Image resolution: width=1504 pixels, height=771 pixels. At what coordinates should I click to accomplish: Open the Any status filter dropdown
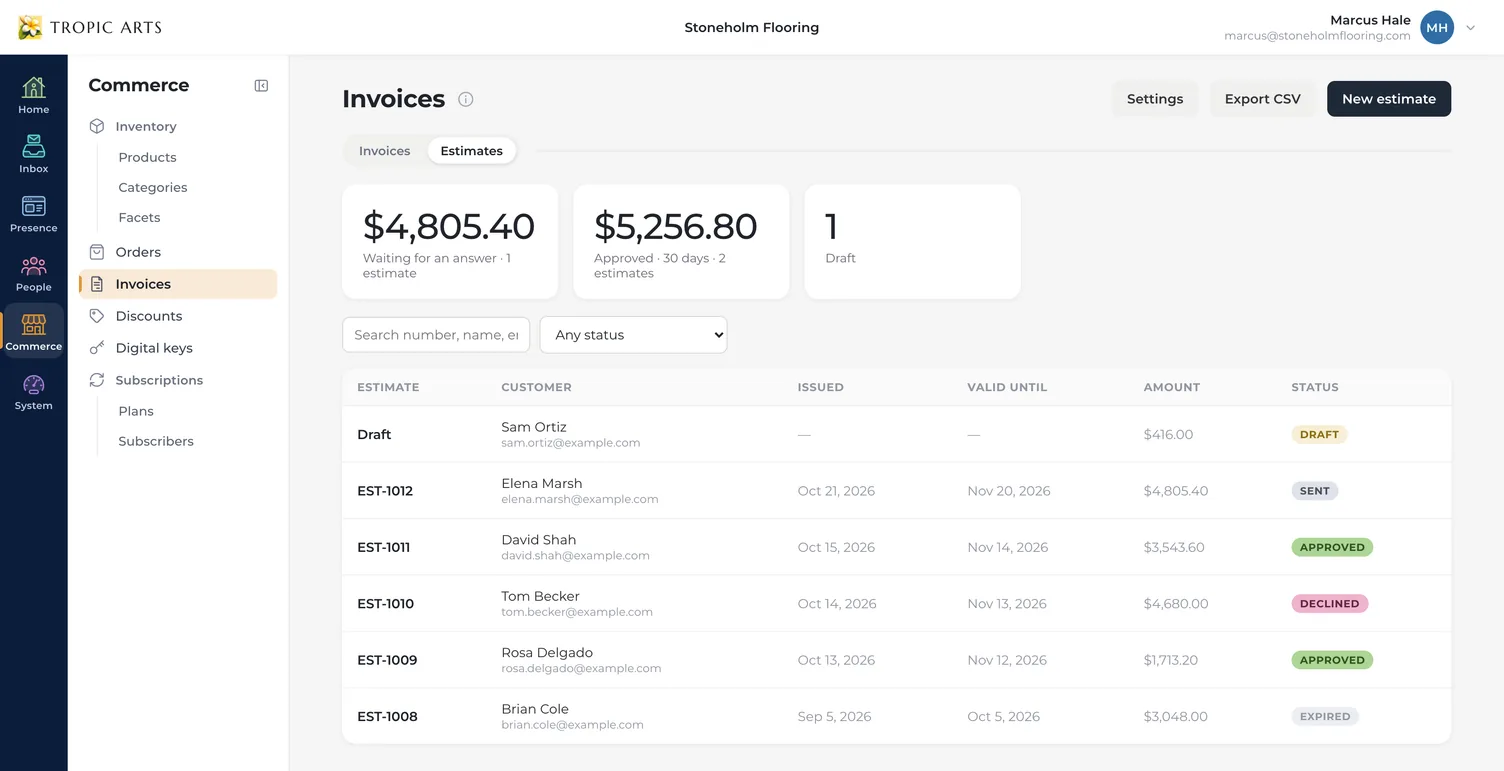pos(633,335)
